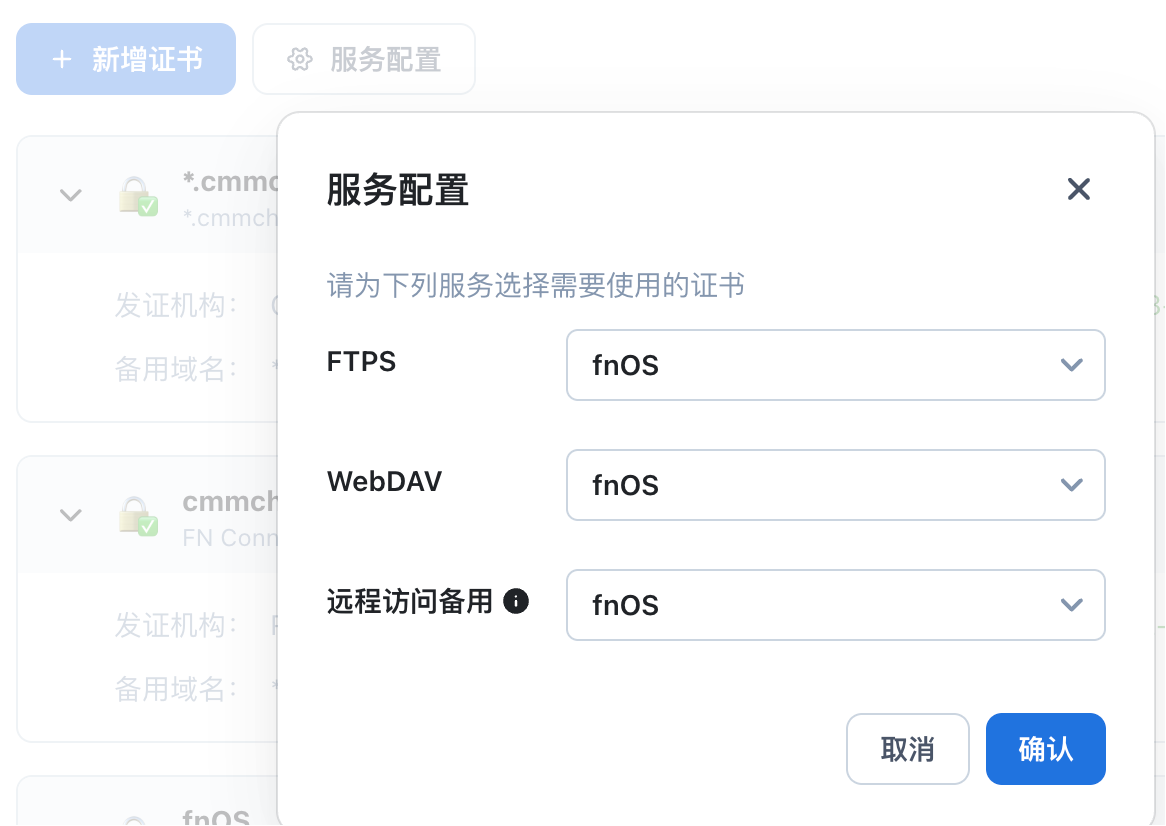
Task: Close the 服务配置 dialog with X
Action: (x=1078, y=189)
